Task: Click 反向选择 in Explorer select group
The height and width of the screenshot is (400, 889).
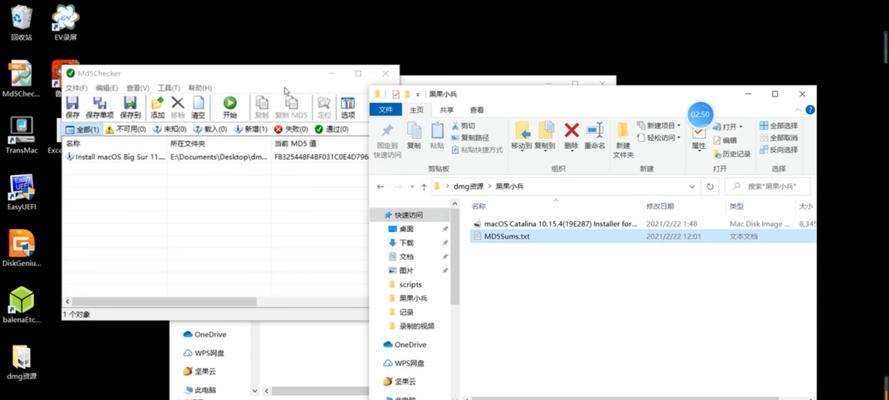Action: tap(778, 150)
